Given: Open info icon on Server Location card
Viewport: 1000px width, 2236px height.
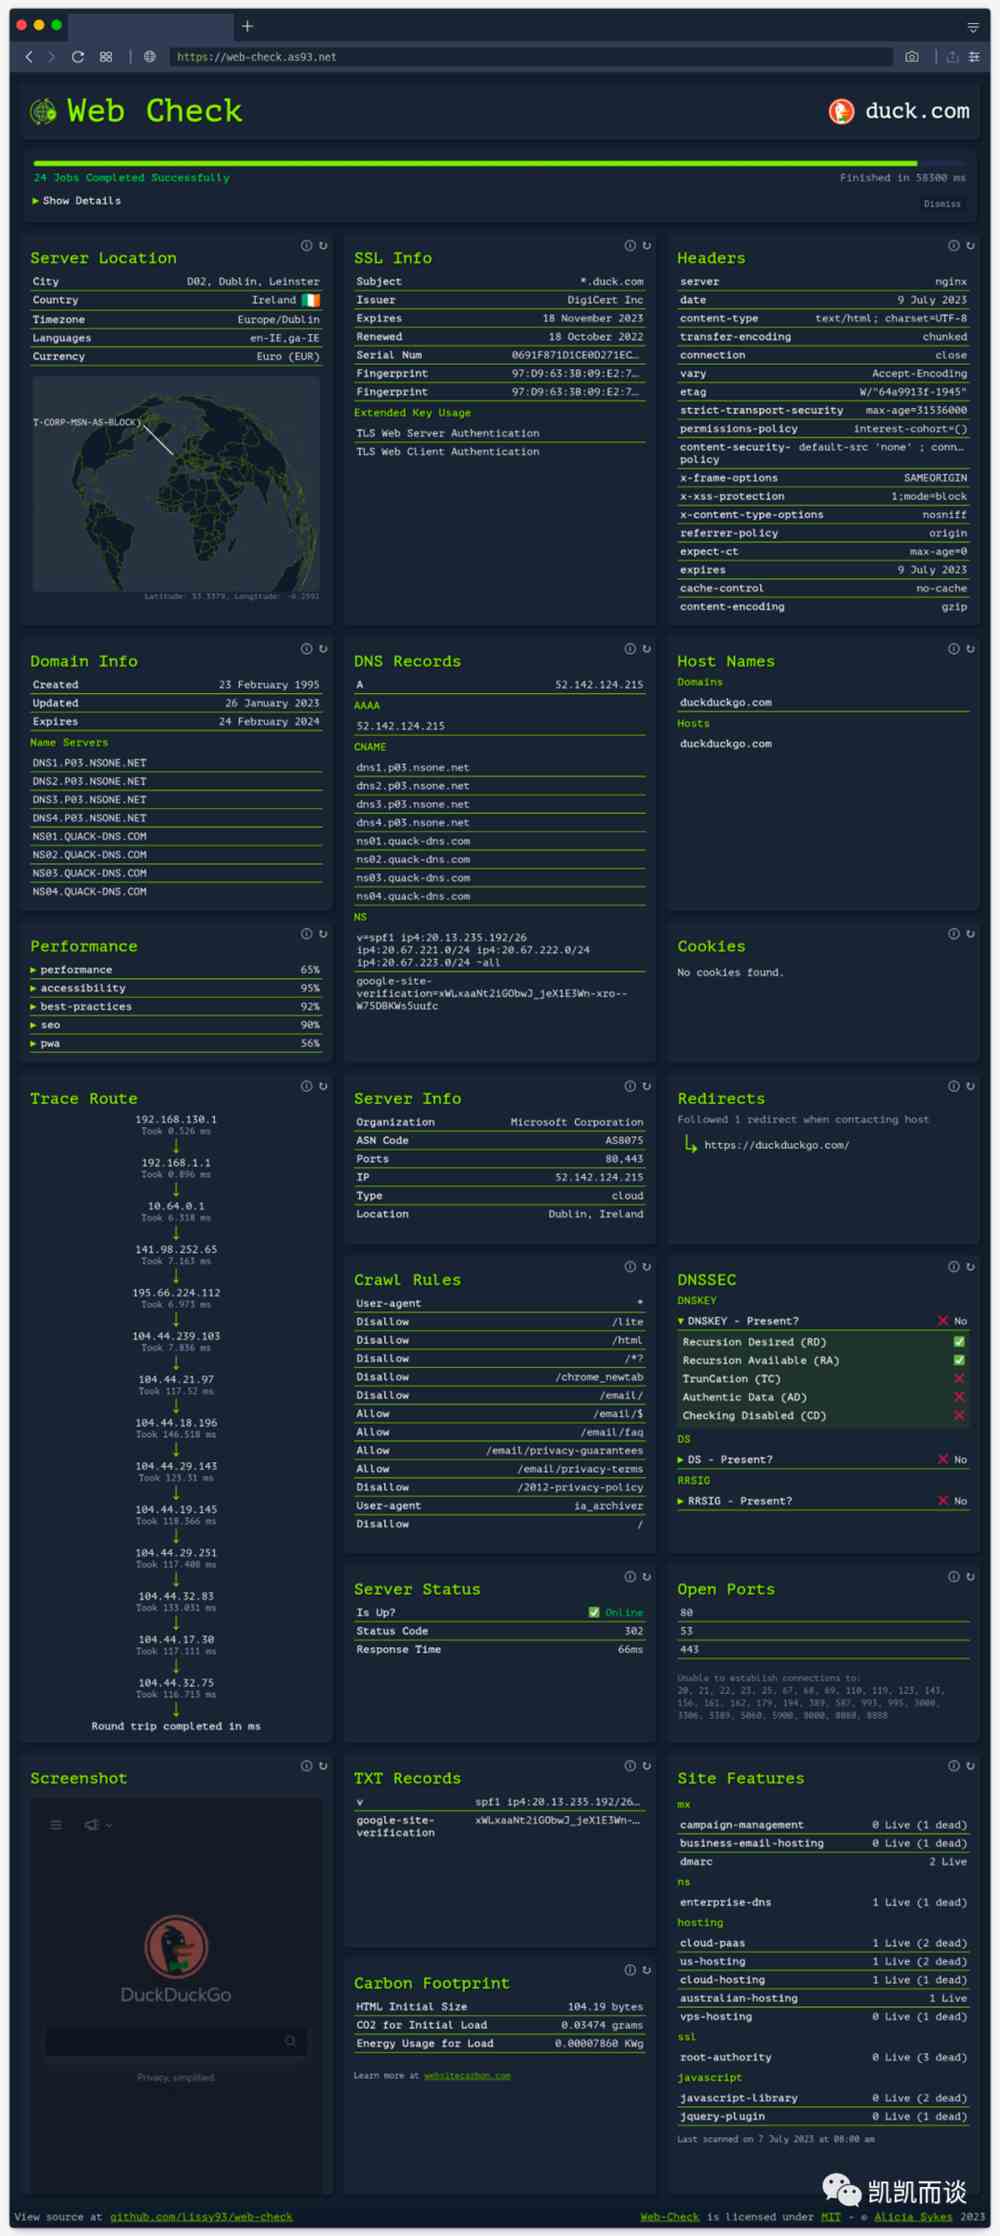Looking at the screenshot, I should 306,245.
